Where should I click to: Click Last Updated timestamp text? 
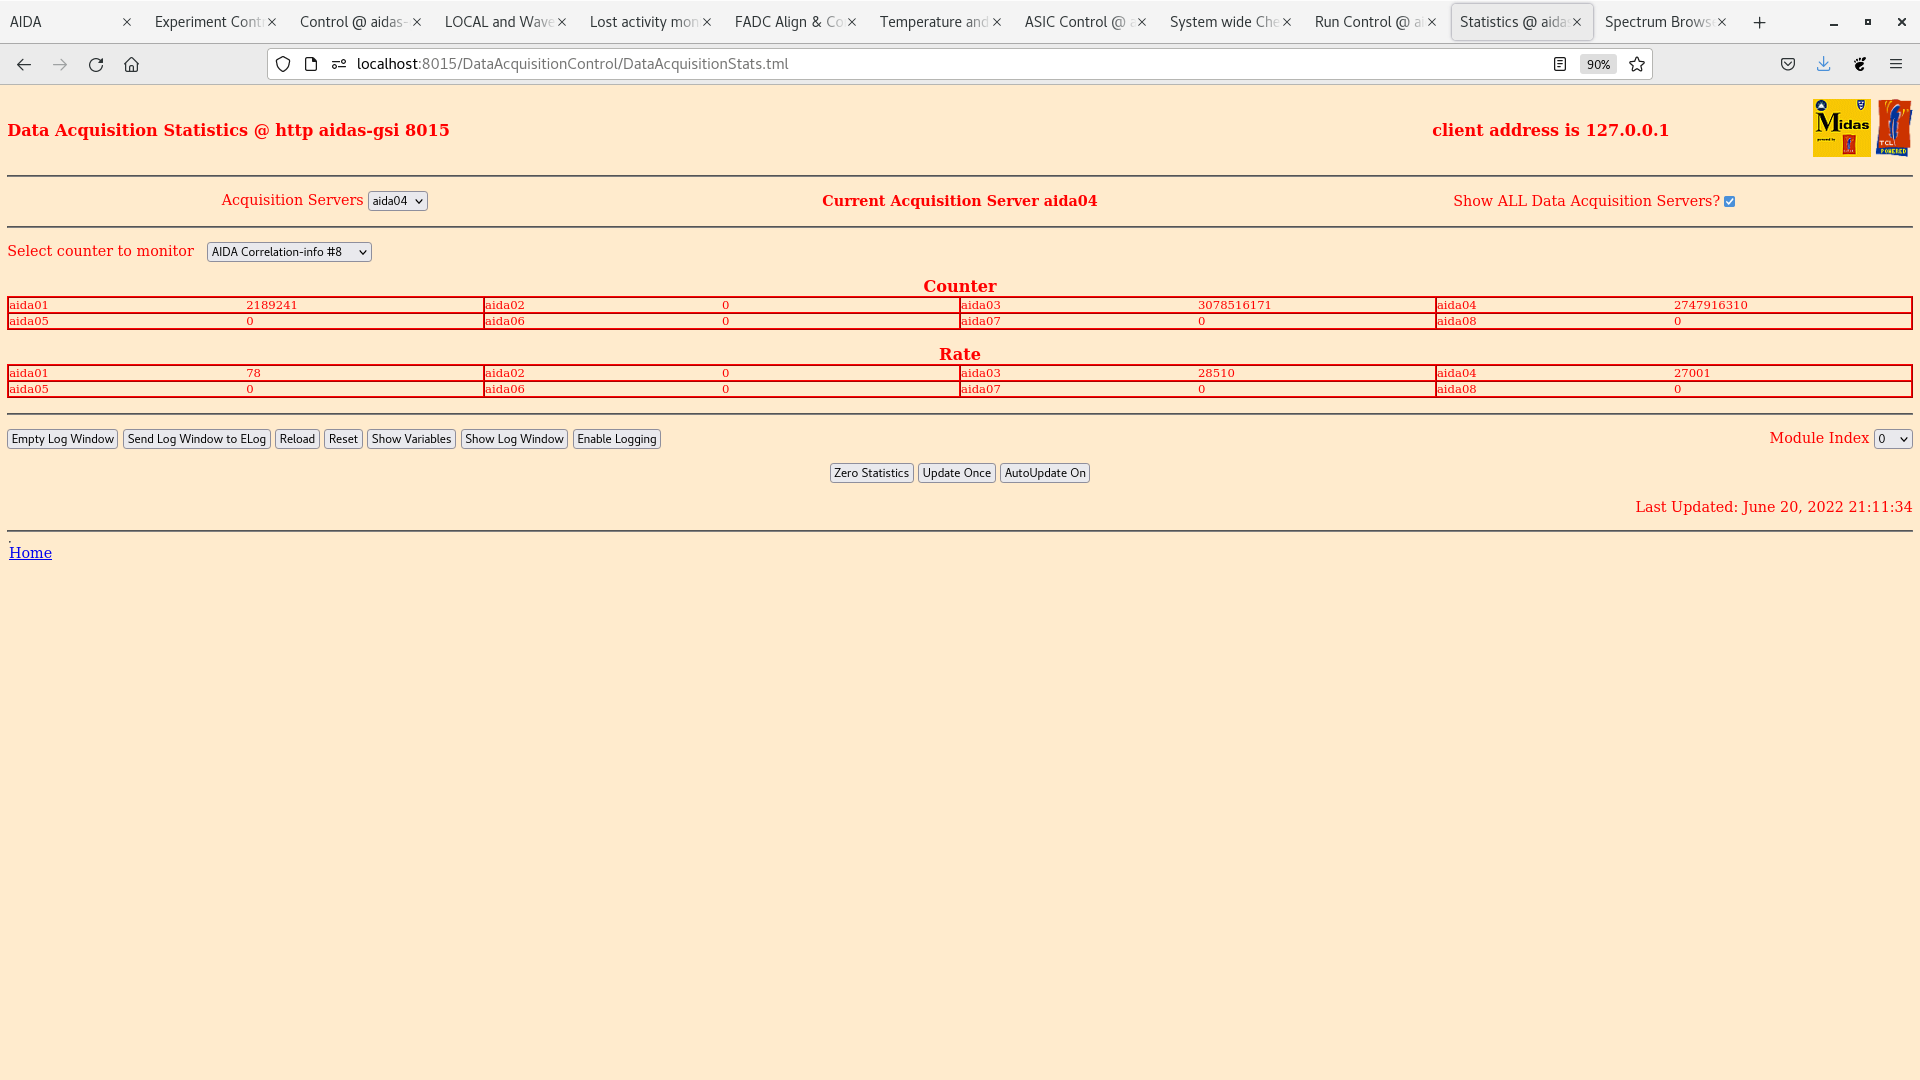[1774, 507]
